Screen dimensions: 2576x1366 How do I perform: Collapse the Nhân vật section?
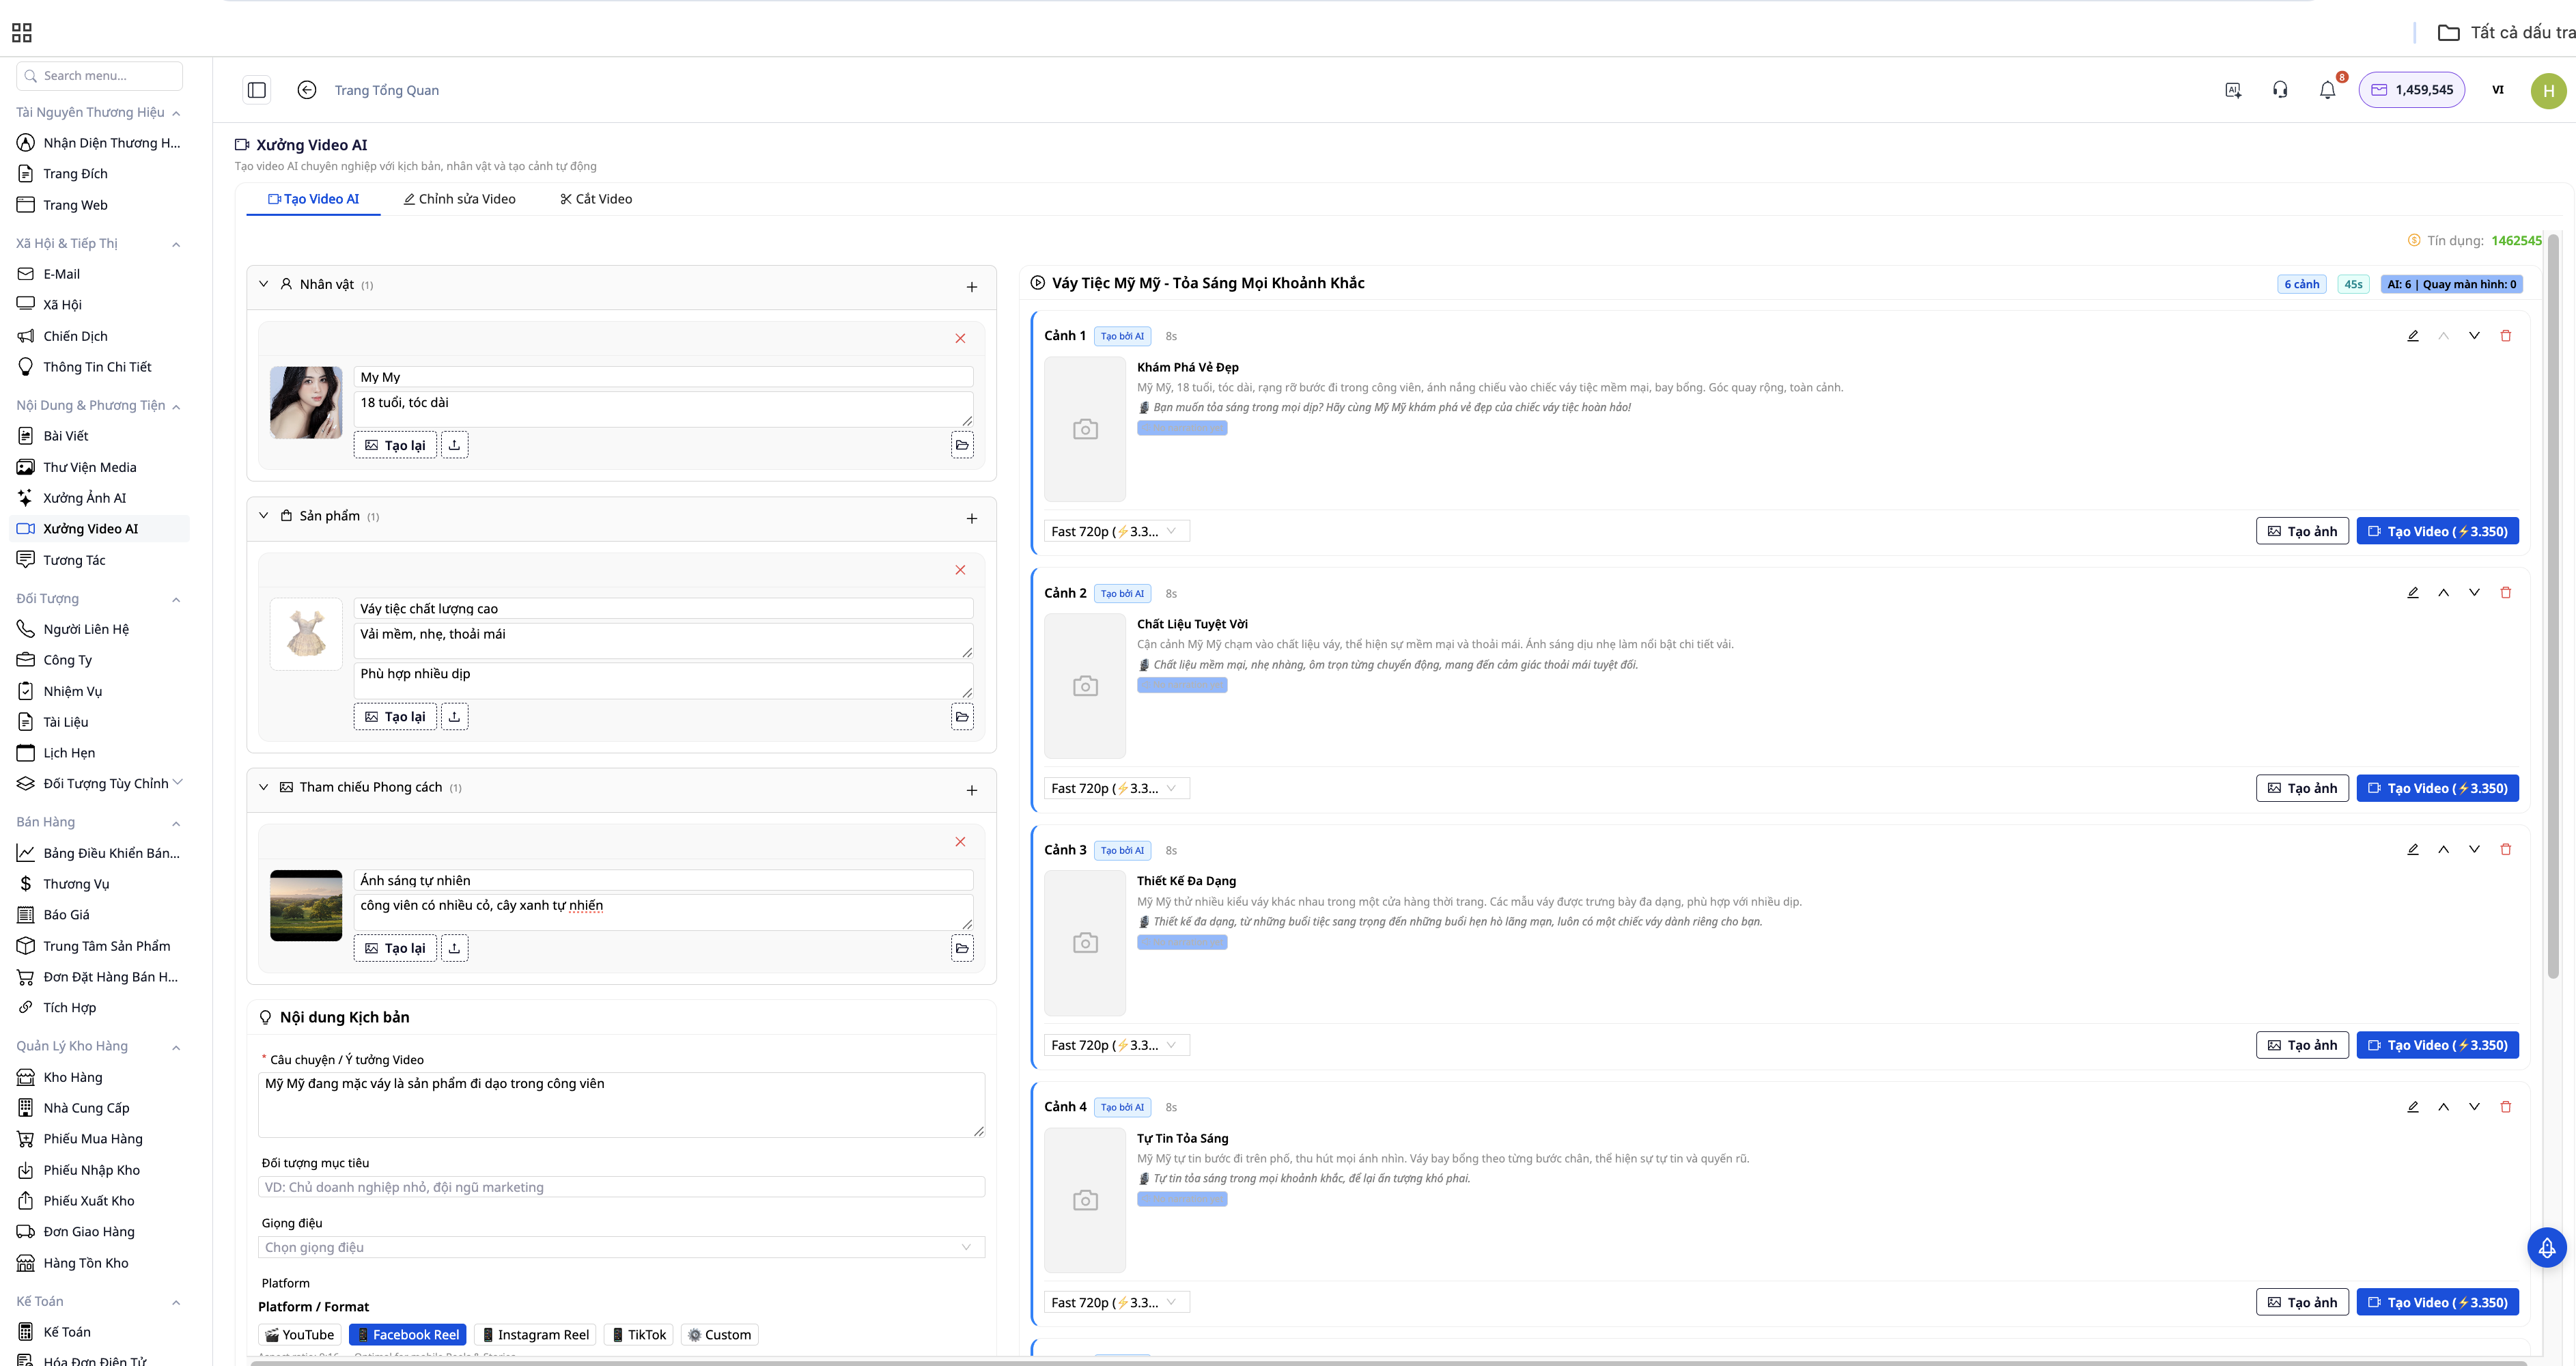(x=264, y=285)
